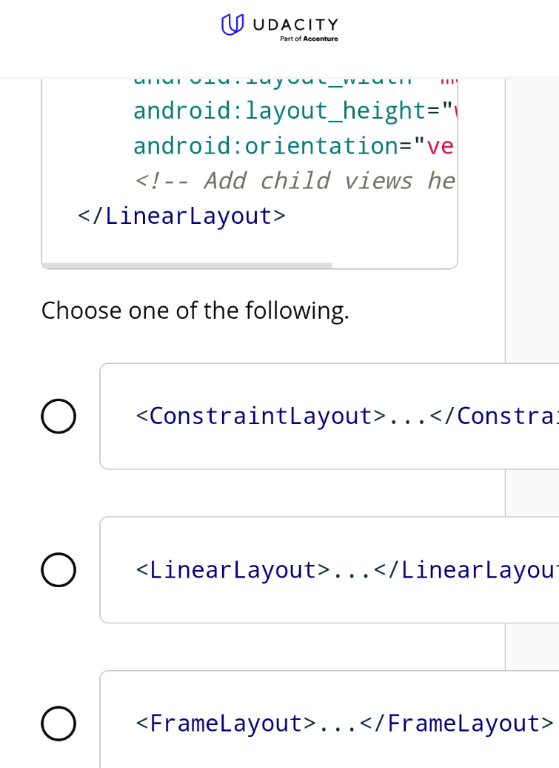The height and width of the screenshot is (768, 559).
Task: Click the </LinearLayout closing text in second option
Action: coord(465,570)
